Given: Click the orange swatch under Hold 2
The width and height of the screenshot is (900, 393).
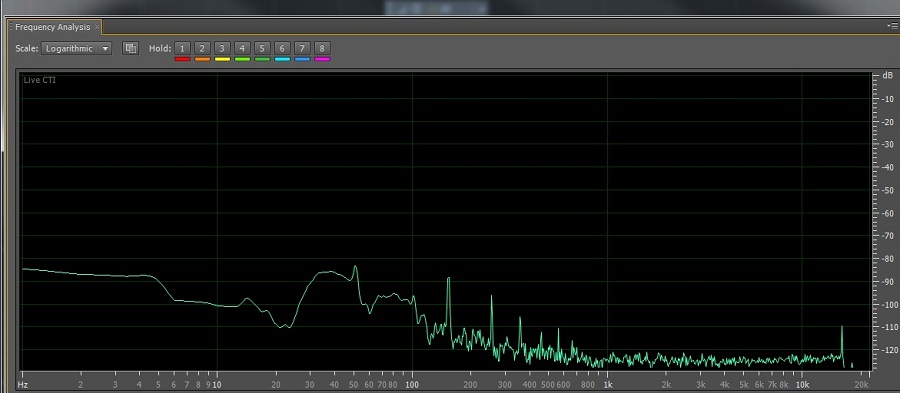Looking at the screenshot, I should tap(203, 59).
